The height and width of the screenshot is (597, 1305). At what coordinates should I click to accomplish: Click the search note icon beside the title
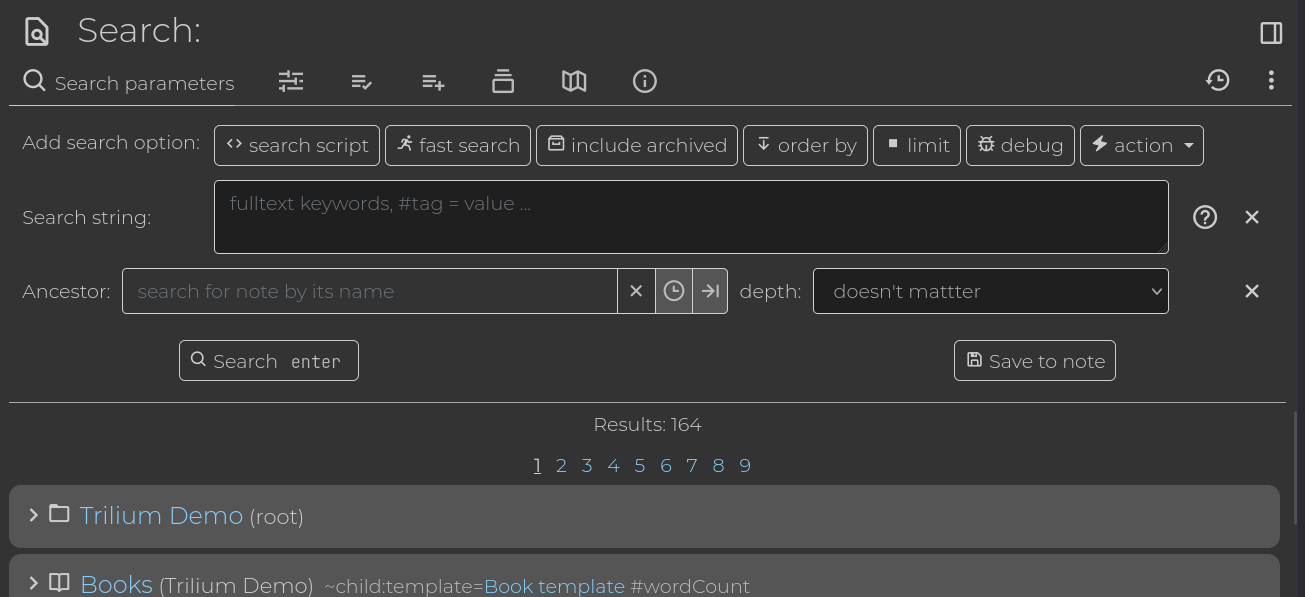pyautogui.click(x=37, y=32)
